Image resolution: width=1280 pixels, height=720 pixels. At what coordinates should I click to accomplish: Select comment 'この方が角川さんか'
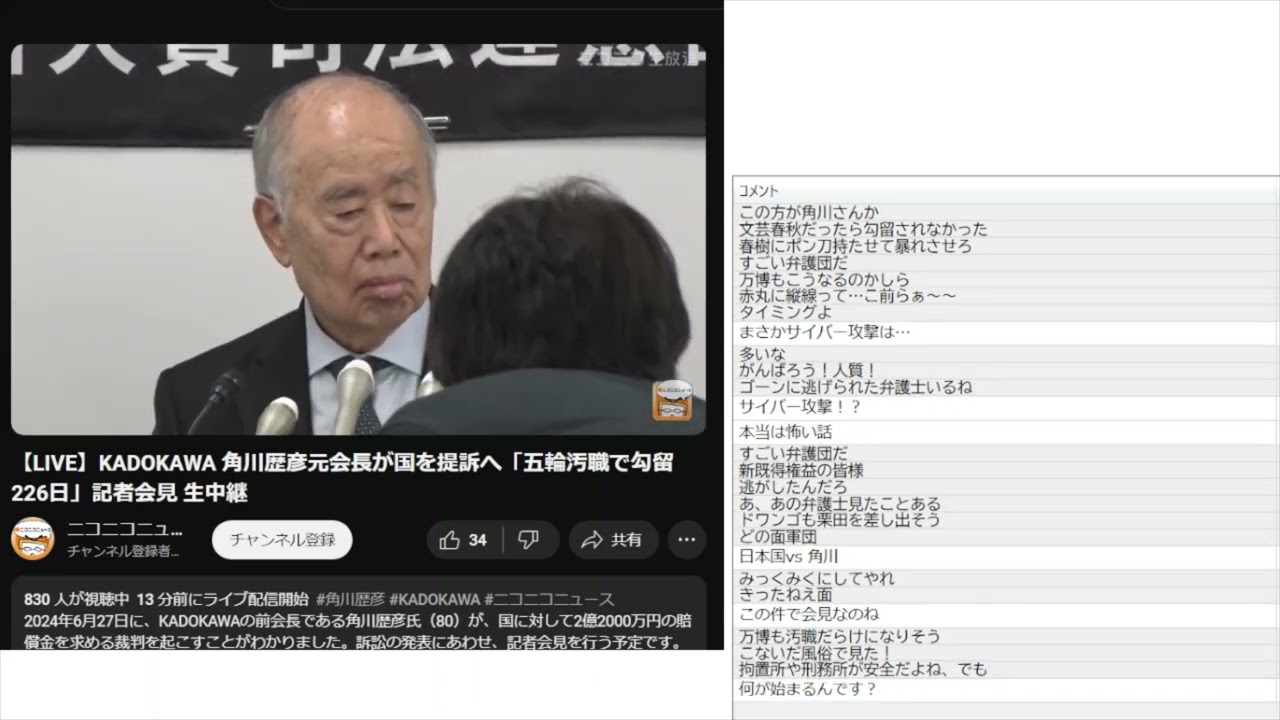(808, 212)
